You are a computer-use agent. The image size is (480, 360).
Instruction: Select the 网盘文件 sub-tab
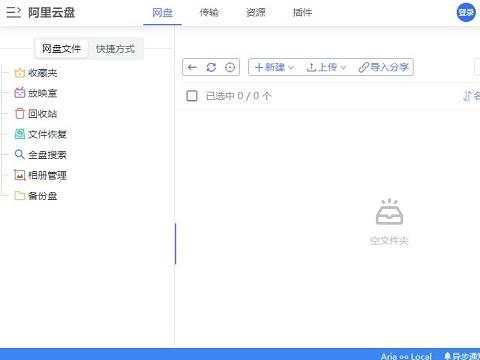point(62,49)
